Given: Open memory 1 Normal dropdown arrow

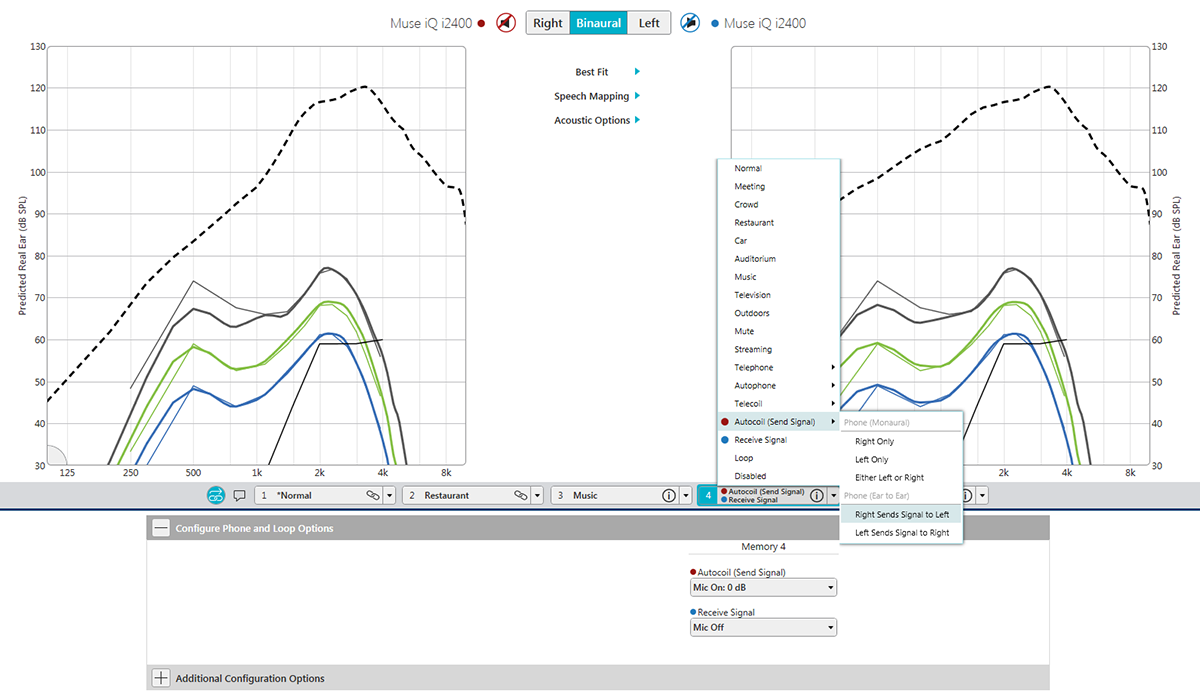Looking at the screenshot, I should 390,495.
